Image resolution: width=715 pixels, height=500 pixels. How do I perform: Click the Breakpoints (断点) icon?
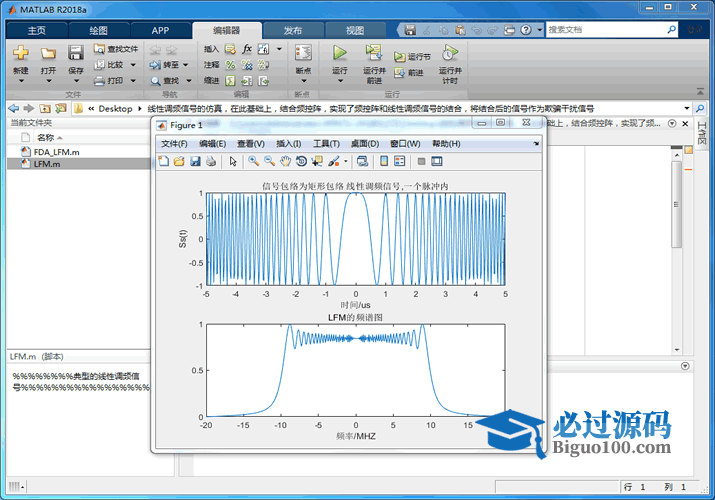pyautogui.click(x=303, y=53)
